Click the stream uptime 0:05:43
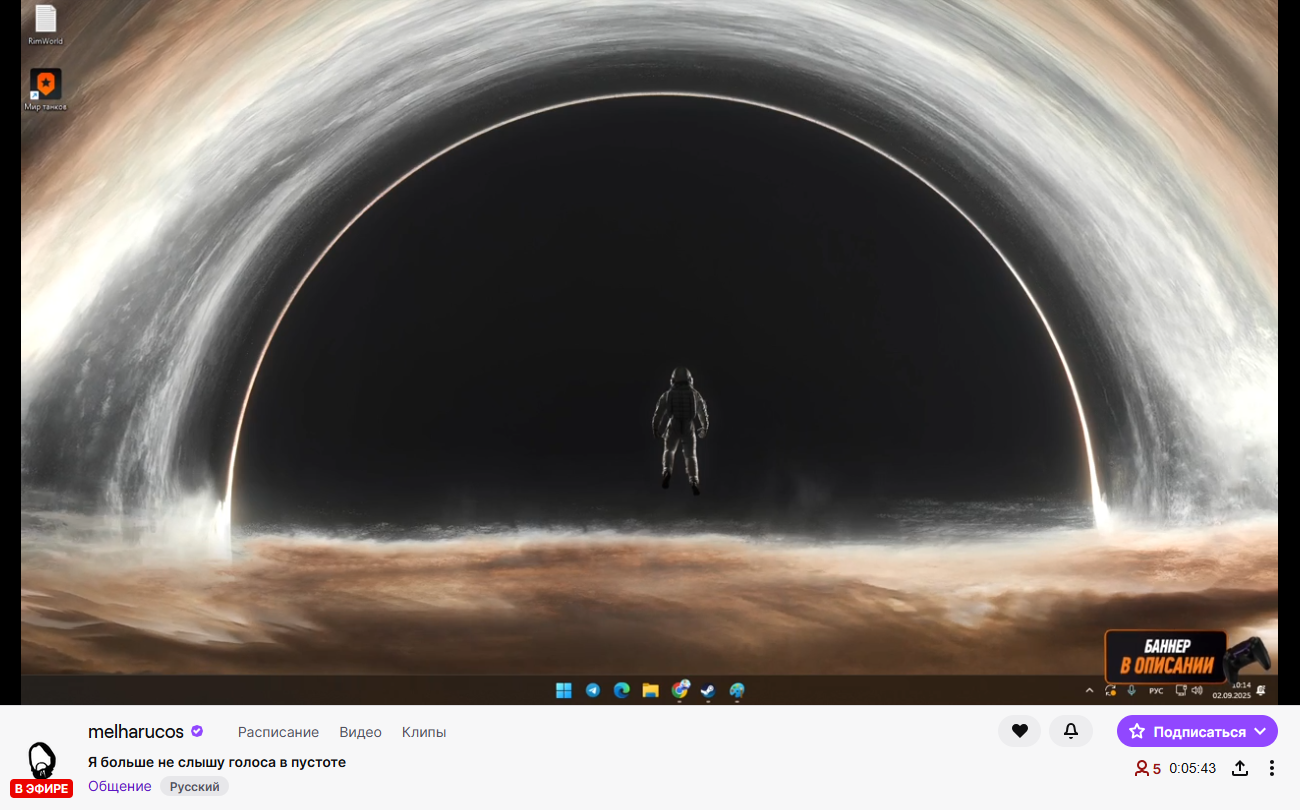 (x=1192, y=768)
